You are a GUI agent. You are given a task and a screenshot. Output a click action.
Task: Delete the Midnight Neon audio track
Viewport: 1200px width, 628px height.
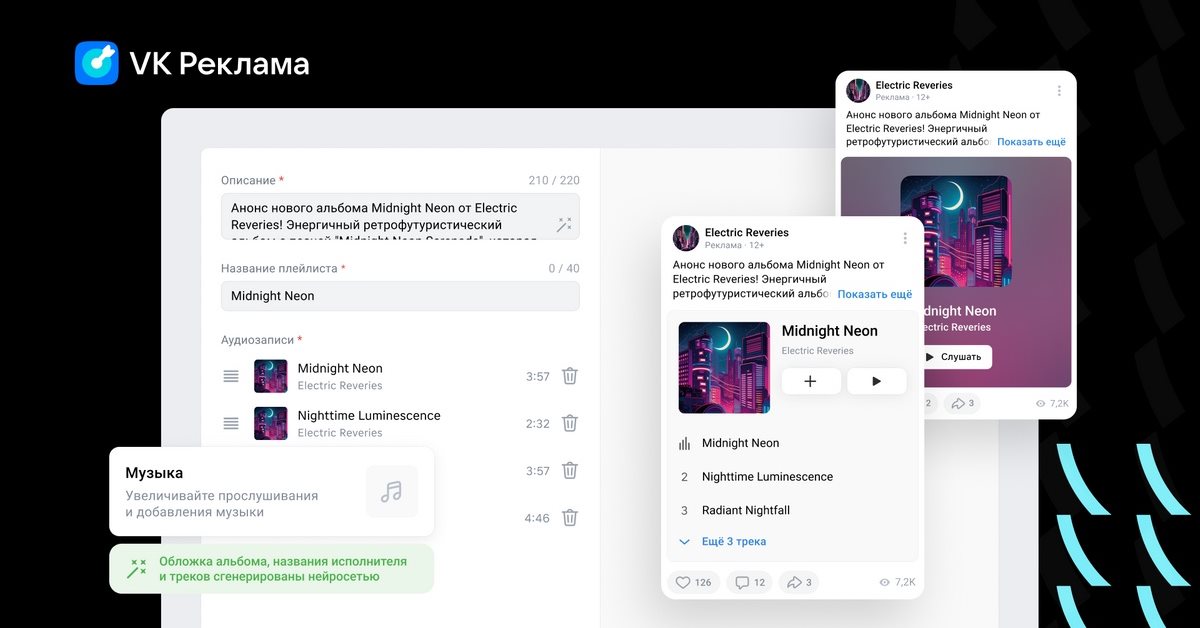[x=569, y=376]
